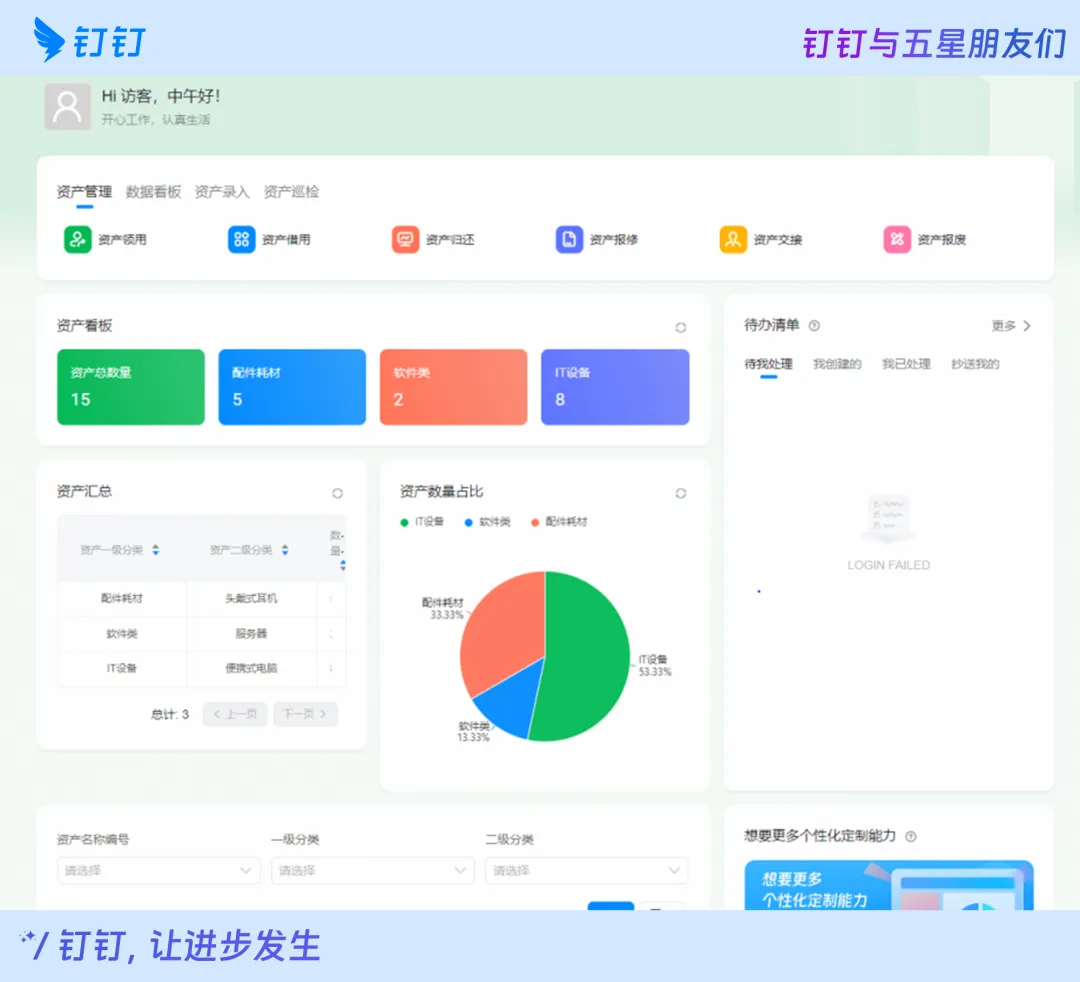Click the 软件类 cell in summary table
The image size is (1080, 982).
(x=122, y=634)
